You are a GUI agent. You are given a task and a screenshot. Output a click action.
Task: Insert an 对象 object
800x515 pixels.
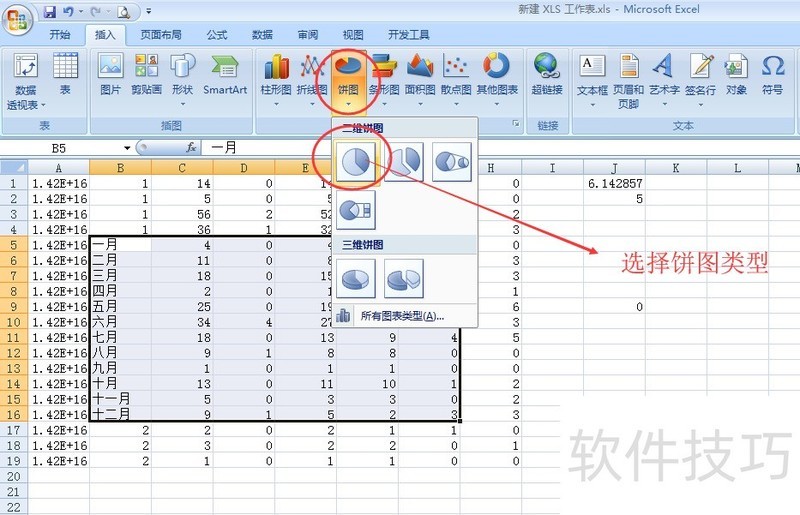(x=736, y=74)
